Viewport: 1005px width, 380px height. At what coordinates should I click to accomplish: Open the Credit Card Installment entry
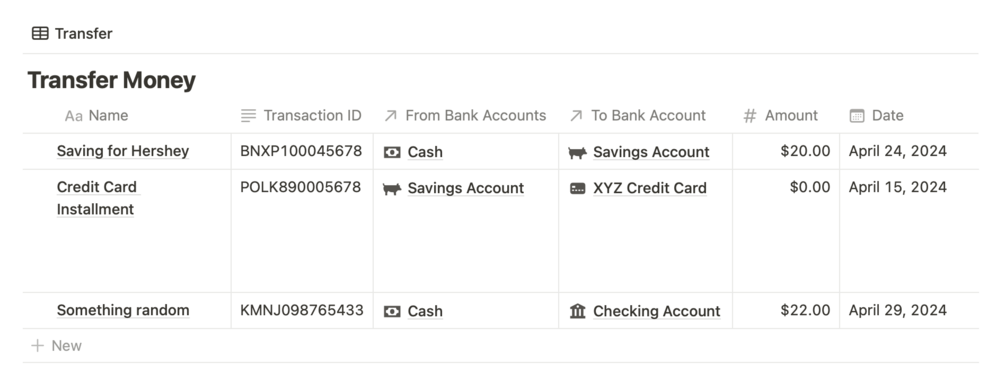[x=96, y=198]
